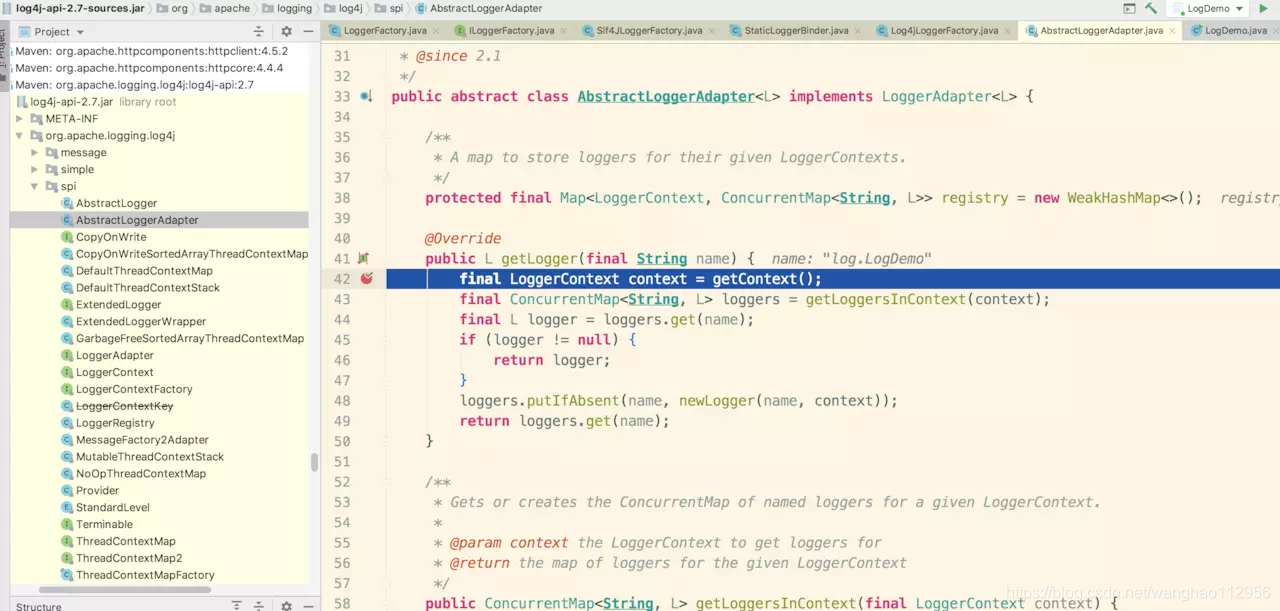This screenshot has height=611, width=1280.
Task: Click the collapse-all icon in Structure panel header
Action: pos(259,605)
